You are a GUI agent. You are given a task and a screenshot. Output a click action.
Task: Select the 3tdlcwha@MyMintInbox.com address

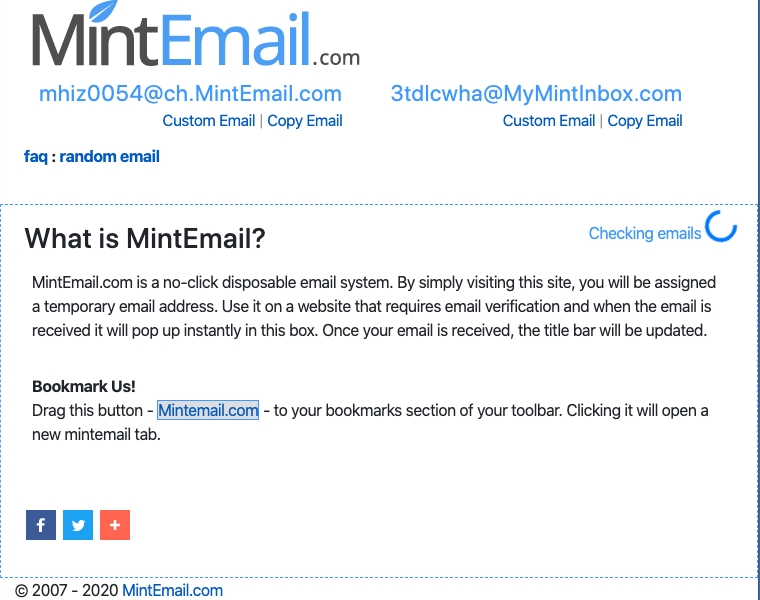[536, 94]
